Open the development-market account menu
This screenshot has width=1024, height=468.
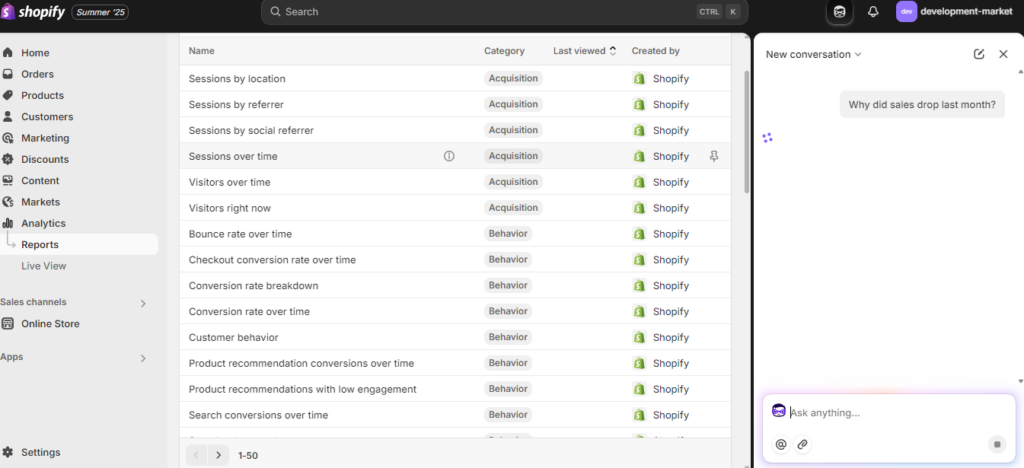(954, 12)
